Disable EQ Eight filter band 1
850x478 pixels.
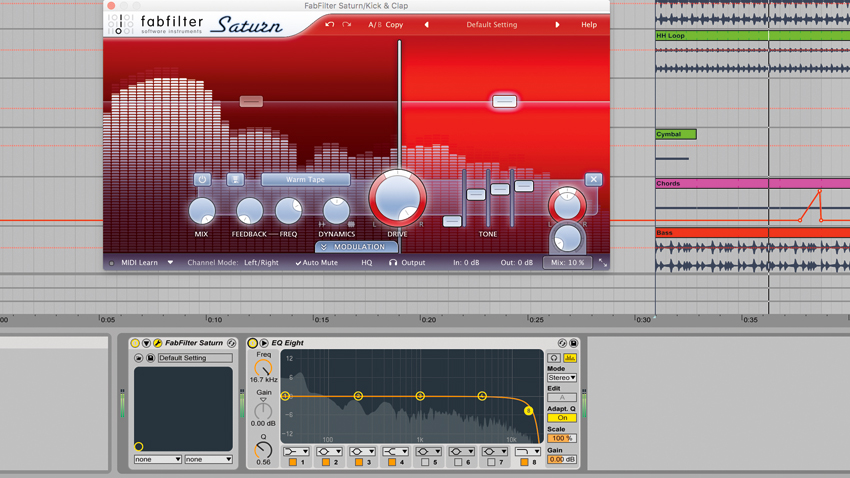(293, 462)
